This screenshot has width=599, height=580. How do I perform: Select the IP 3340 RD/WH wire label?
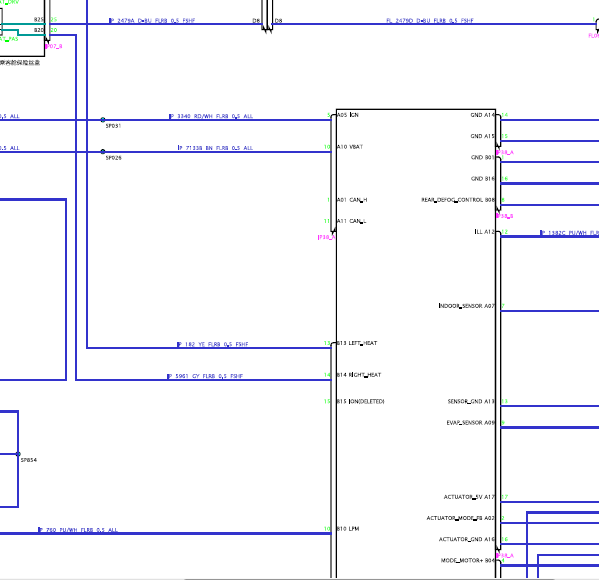pyautogui.click(x=211, y=116)
